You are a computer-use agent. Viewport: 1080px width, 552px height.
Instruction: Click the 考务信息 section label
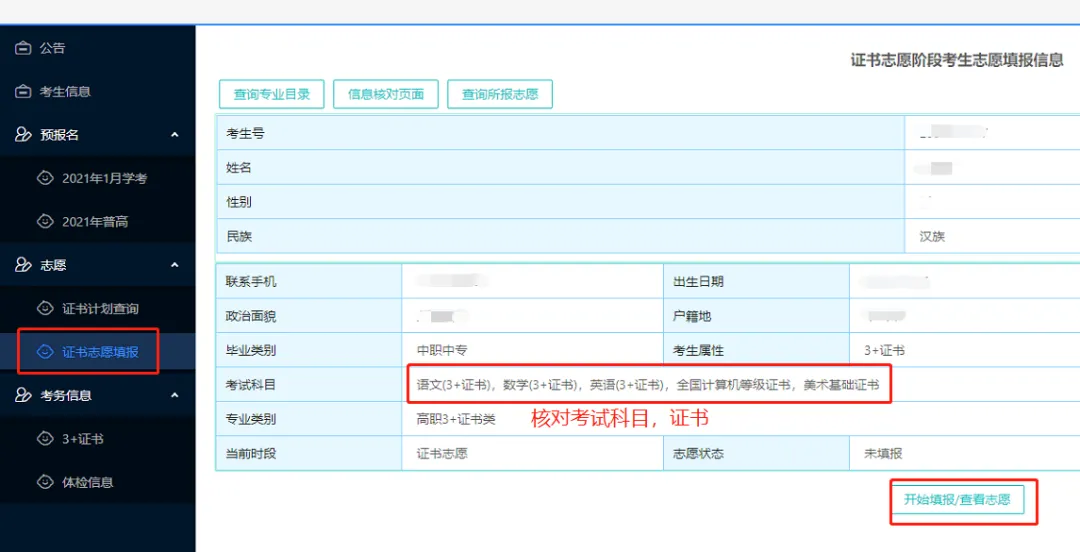tap(66, 396)
